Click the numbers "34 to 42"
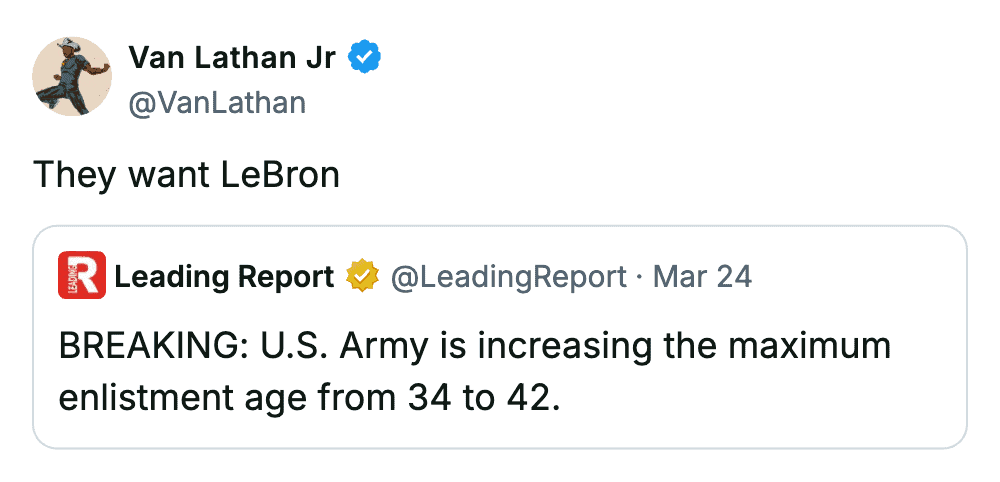Viewport: 1000px width, 482px height. 479,397
